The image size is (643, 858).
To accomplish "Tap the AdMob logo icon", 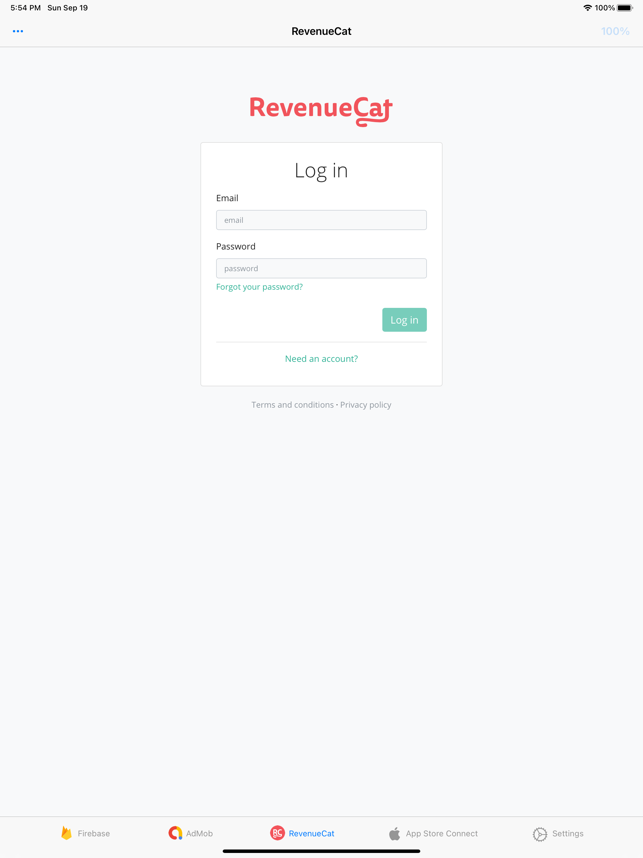I will point(175,833).
